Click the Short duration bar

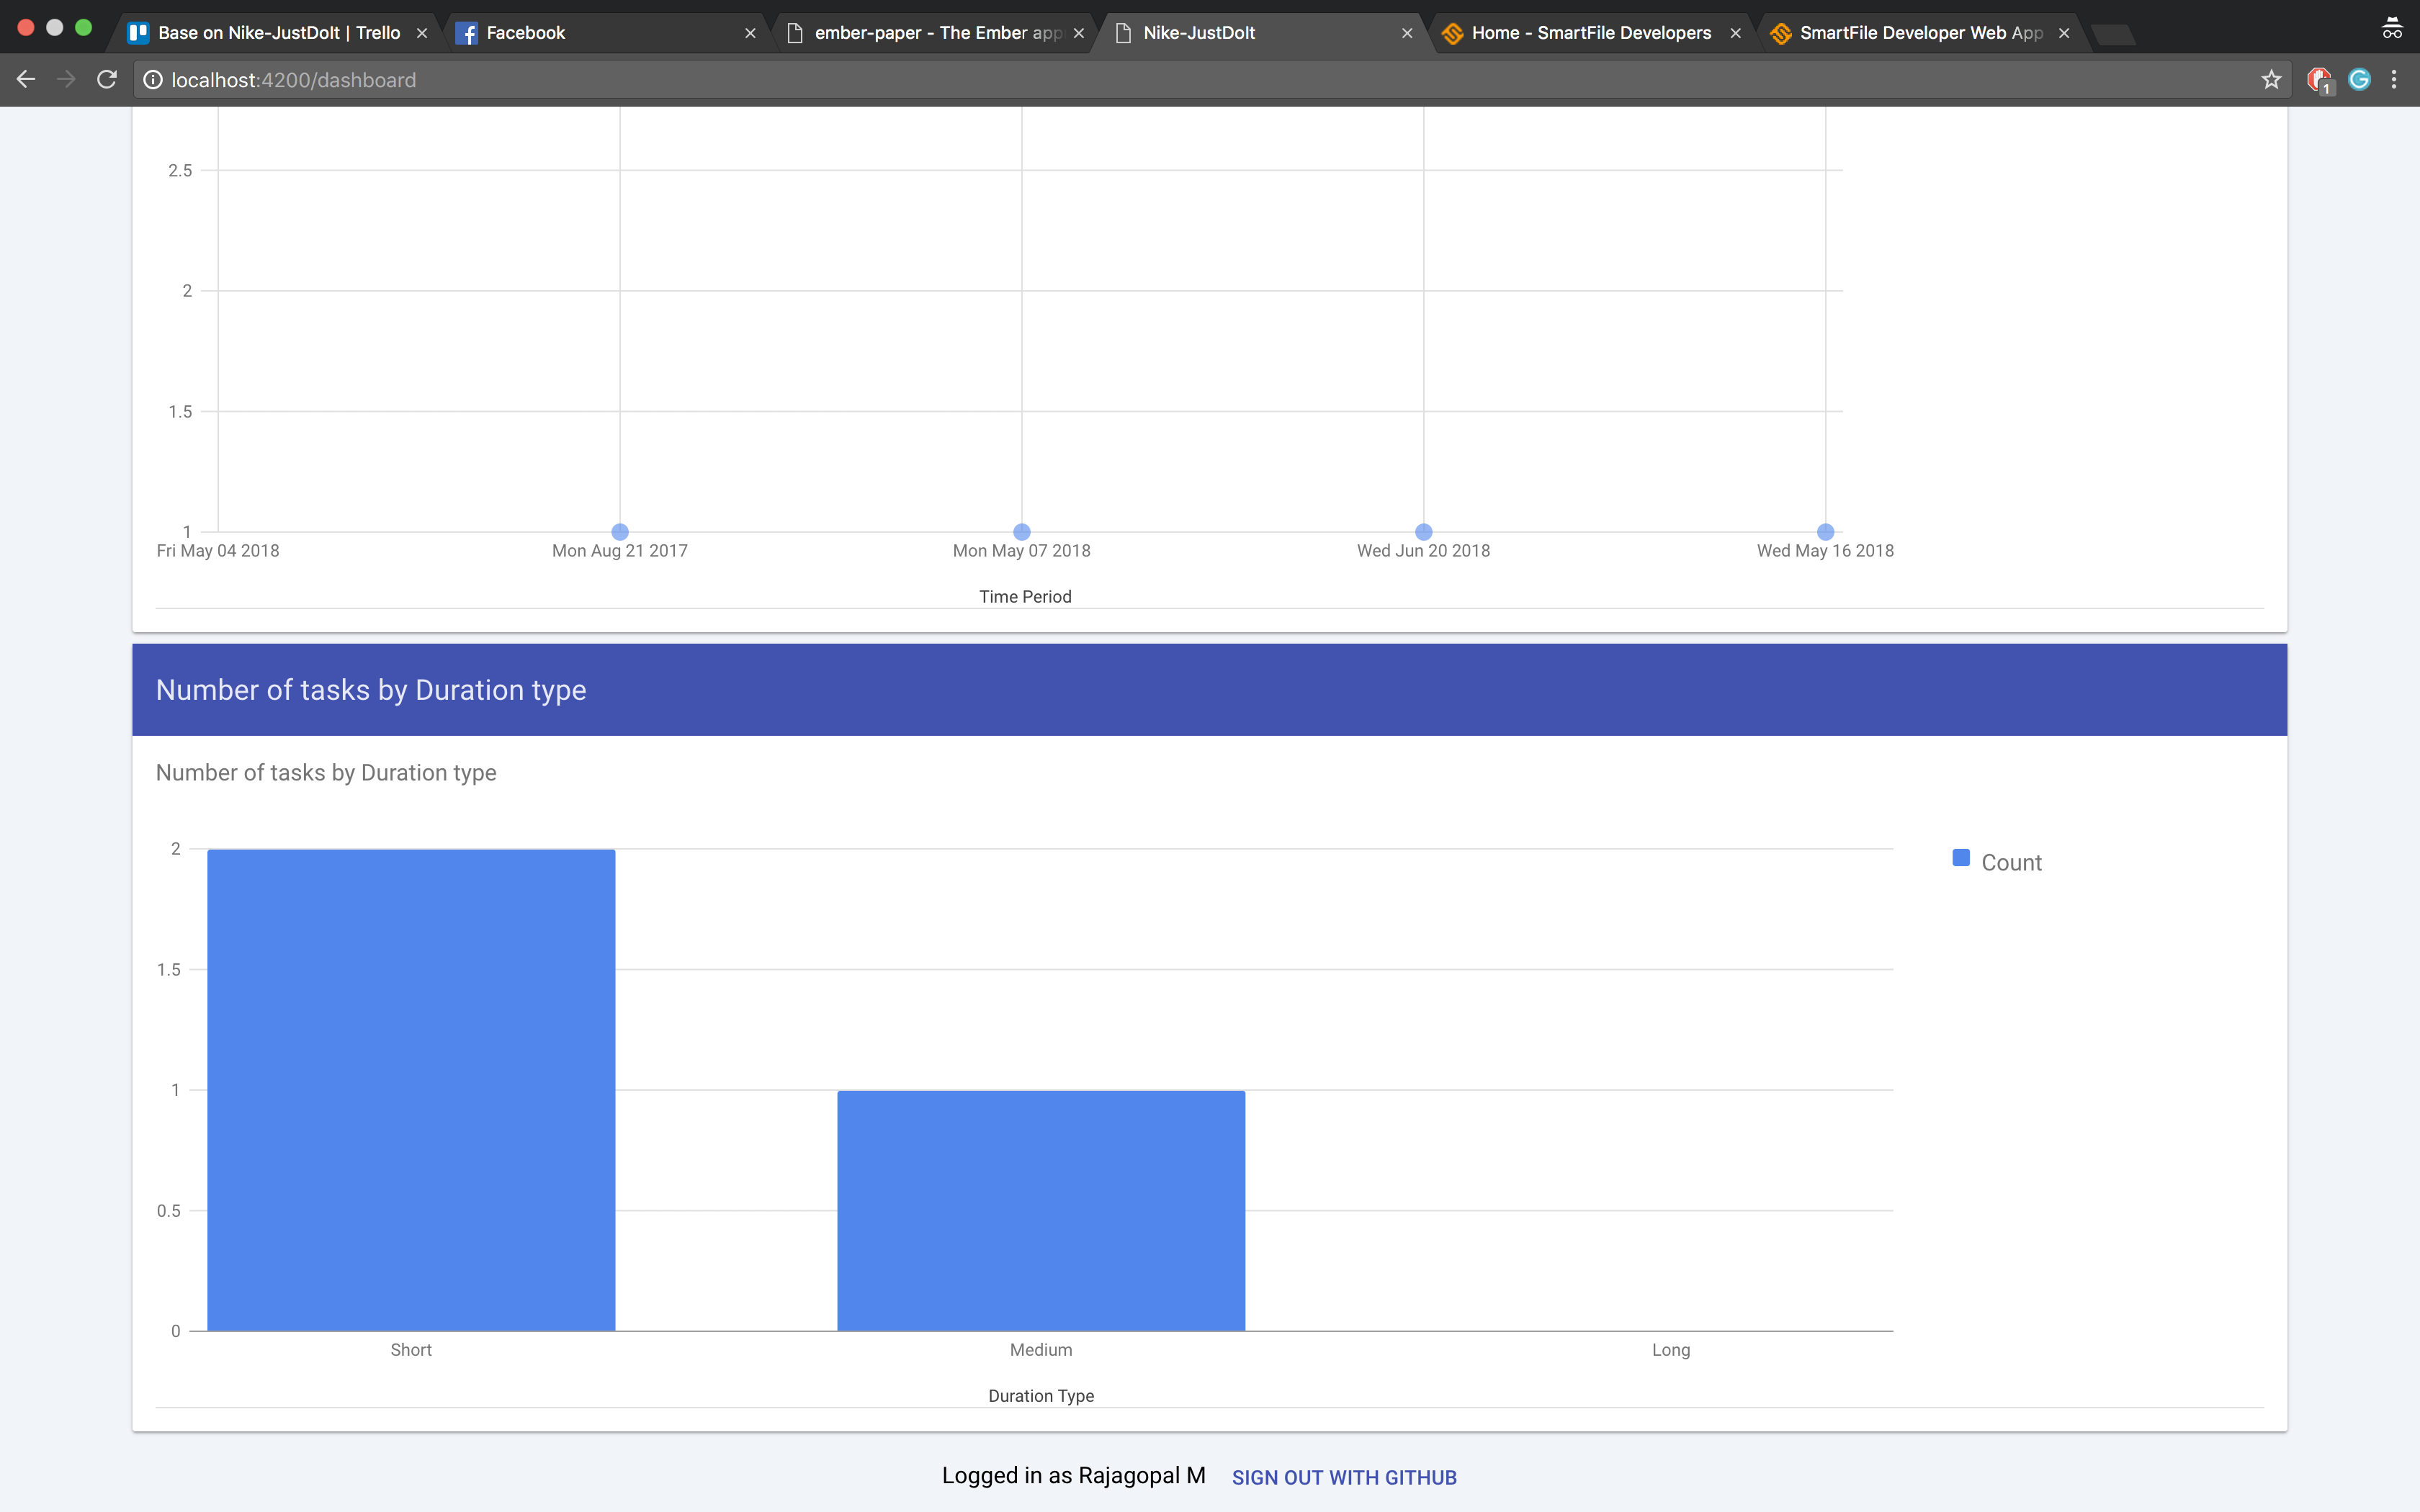[x=411, y=1090]
